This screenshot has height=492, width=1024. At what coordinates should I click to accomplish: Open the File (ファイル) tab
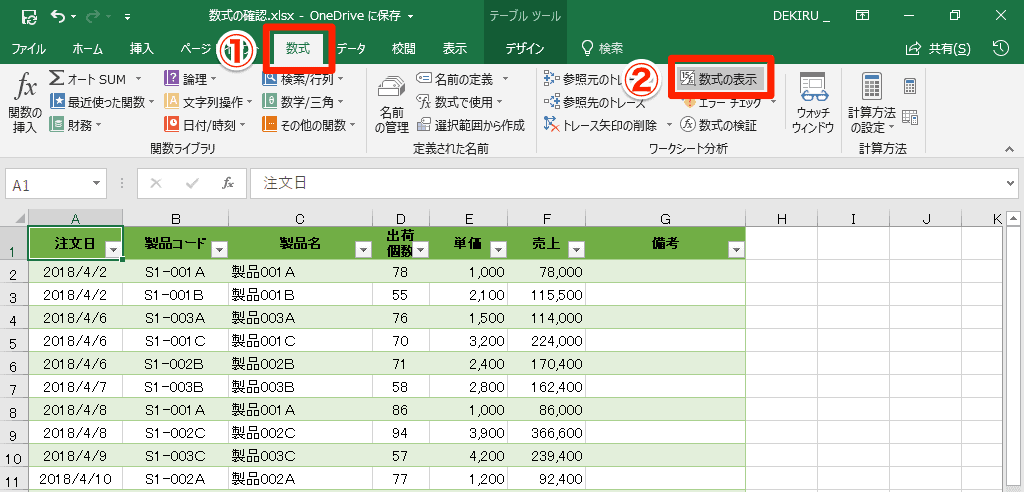[29, 48]
